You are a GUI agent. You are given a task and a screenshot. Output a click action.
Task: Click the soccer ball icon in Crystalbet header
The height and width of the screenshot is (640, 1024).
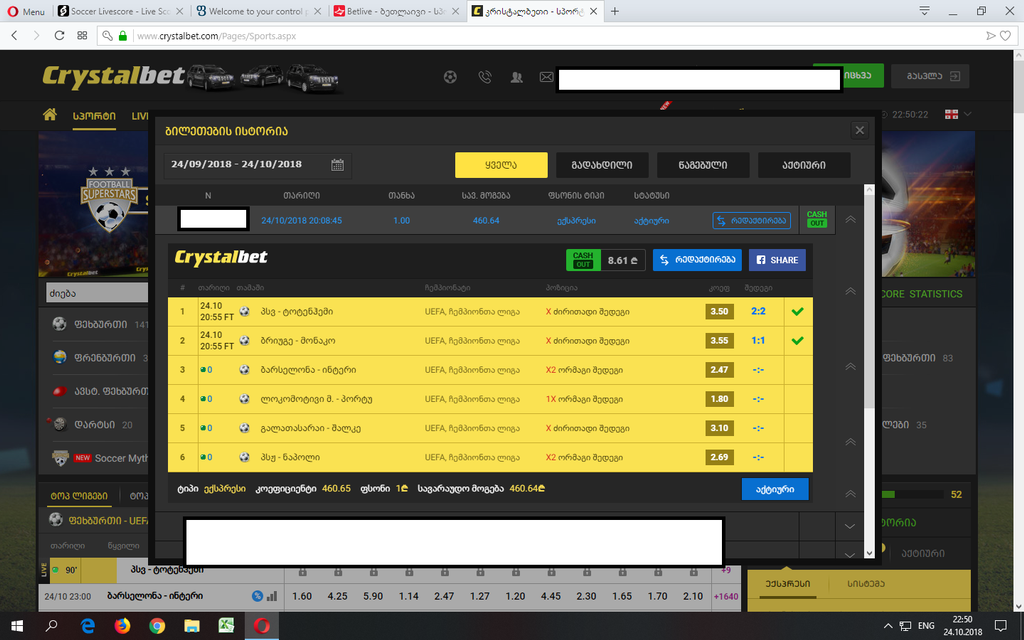(450, 77)
